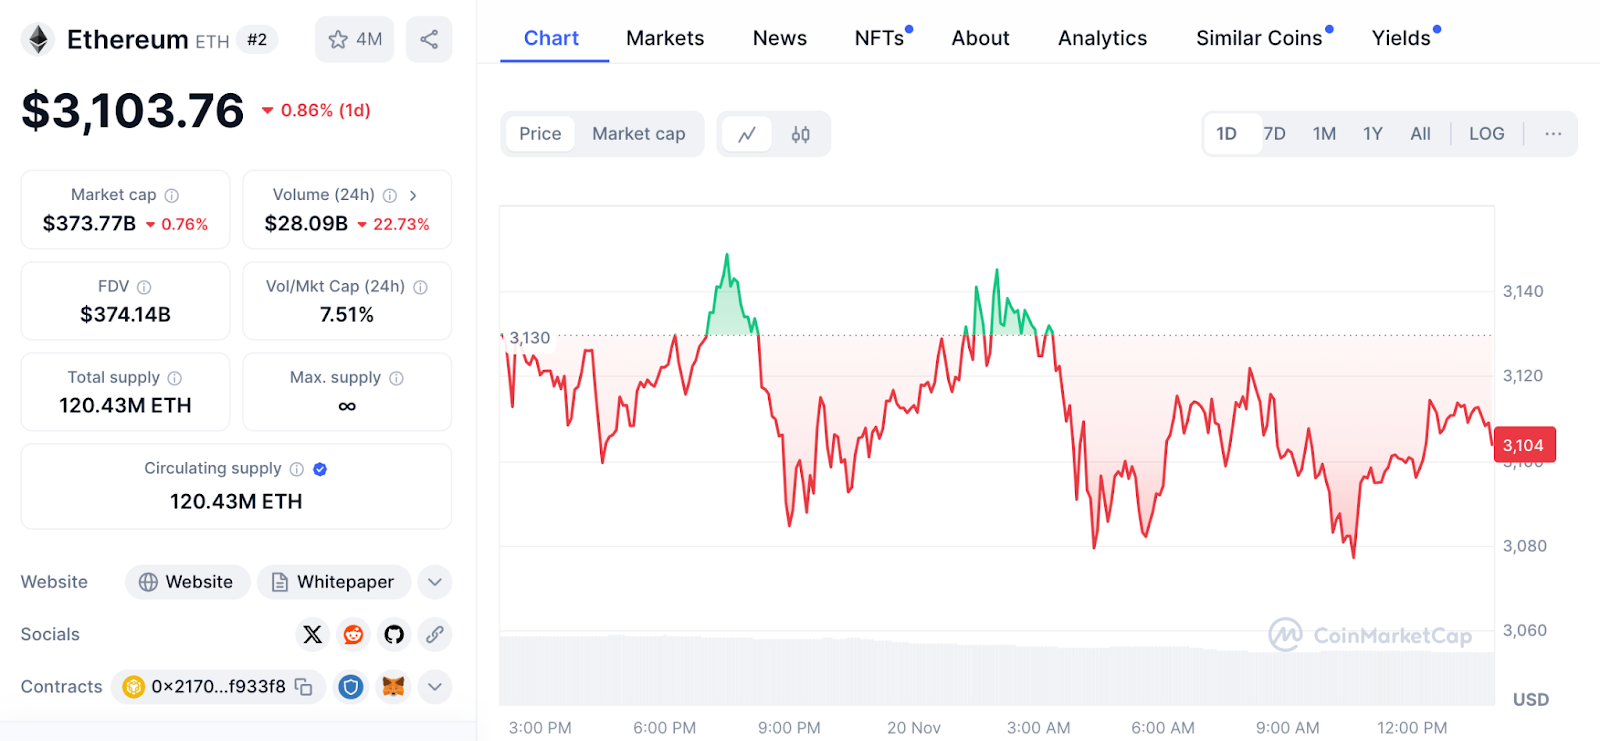Click the chain link icon in Socials

point(434,635)
